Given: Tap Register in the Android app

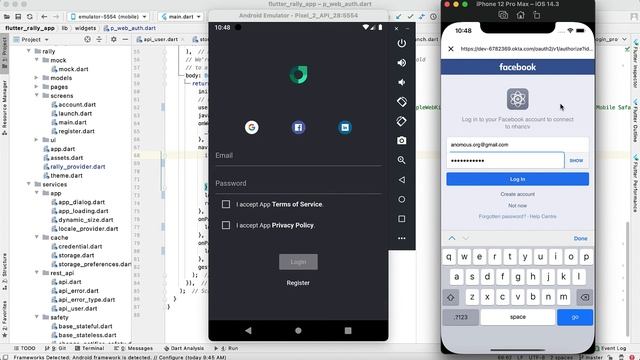Looking at the screenshot, I should point(298,283).
